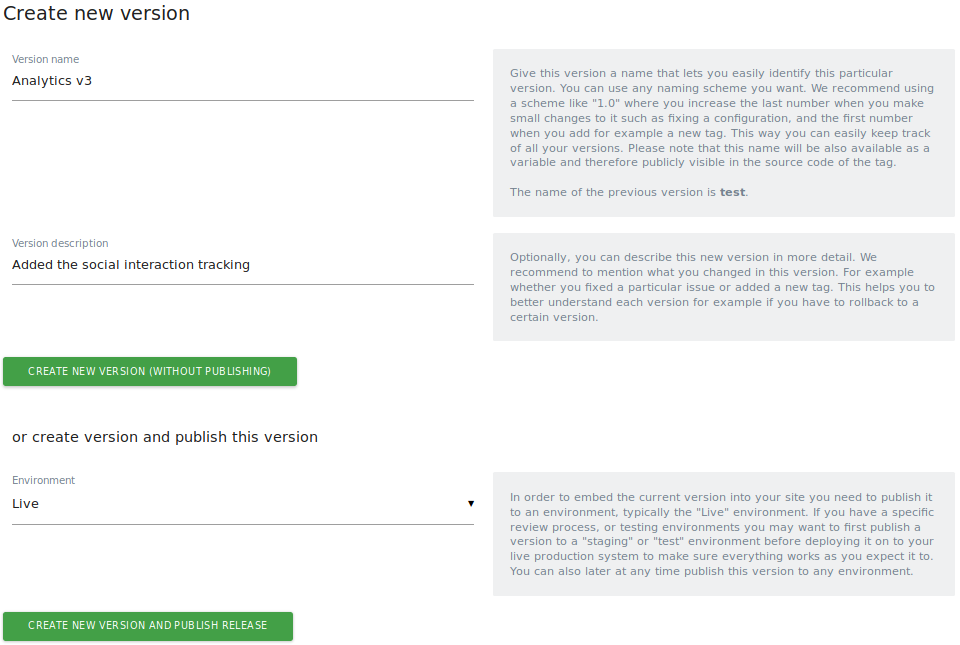The image size is (960, 645).
Task: Click the Create new version and publish release button
Action: pos(147,626)
